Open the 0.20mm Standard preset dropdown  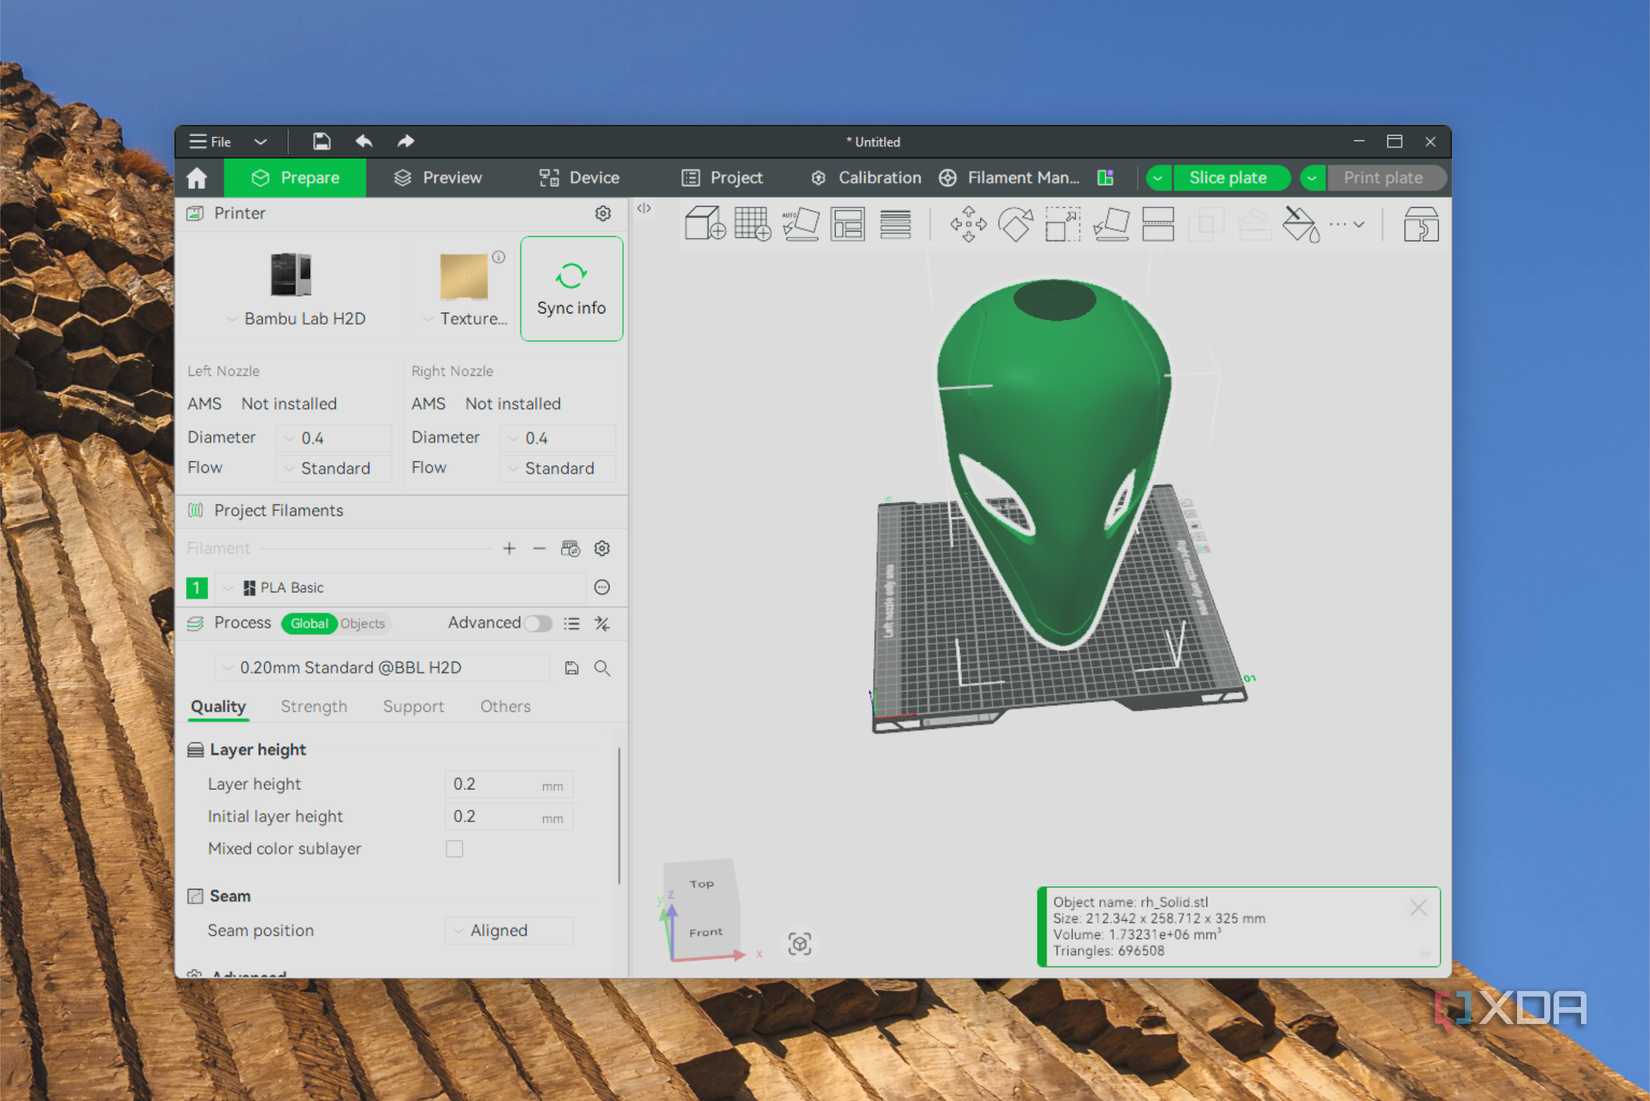click(382, 667)
